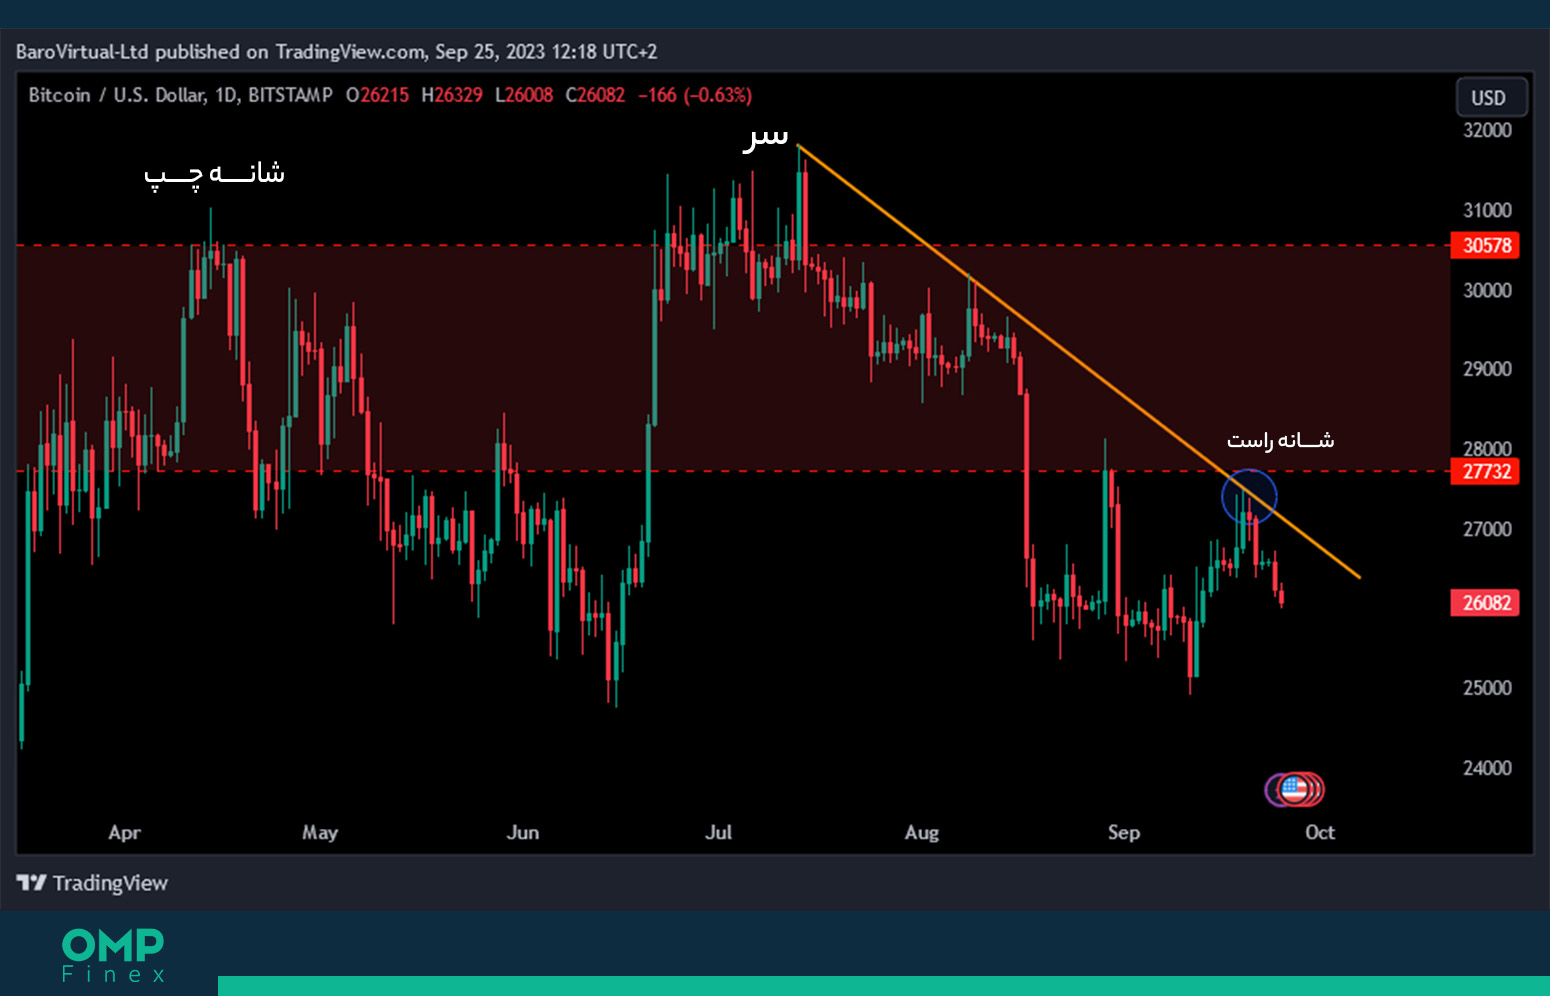The image size is (1550, 996).
Task: Select the 27732 red price label
Action: point(1485,471)
